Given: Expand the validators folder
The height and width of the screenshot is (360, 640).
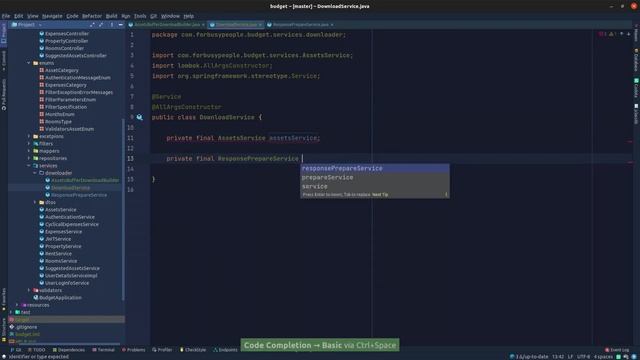Looking at the screenshot, I should (29, 290).
